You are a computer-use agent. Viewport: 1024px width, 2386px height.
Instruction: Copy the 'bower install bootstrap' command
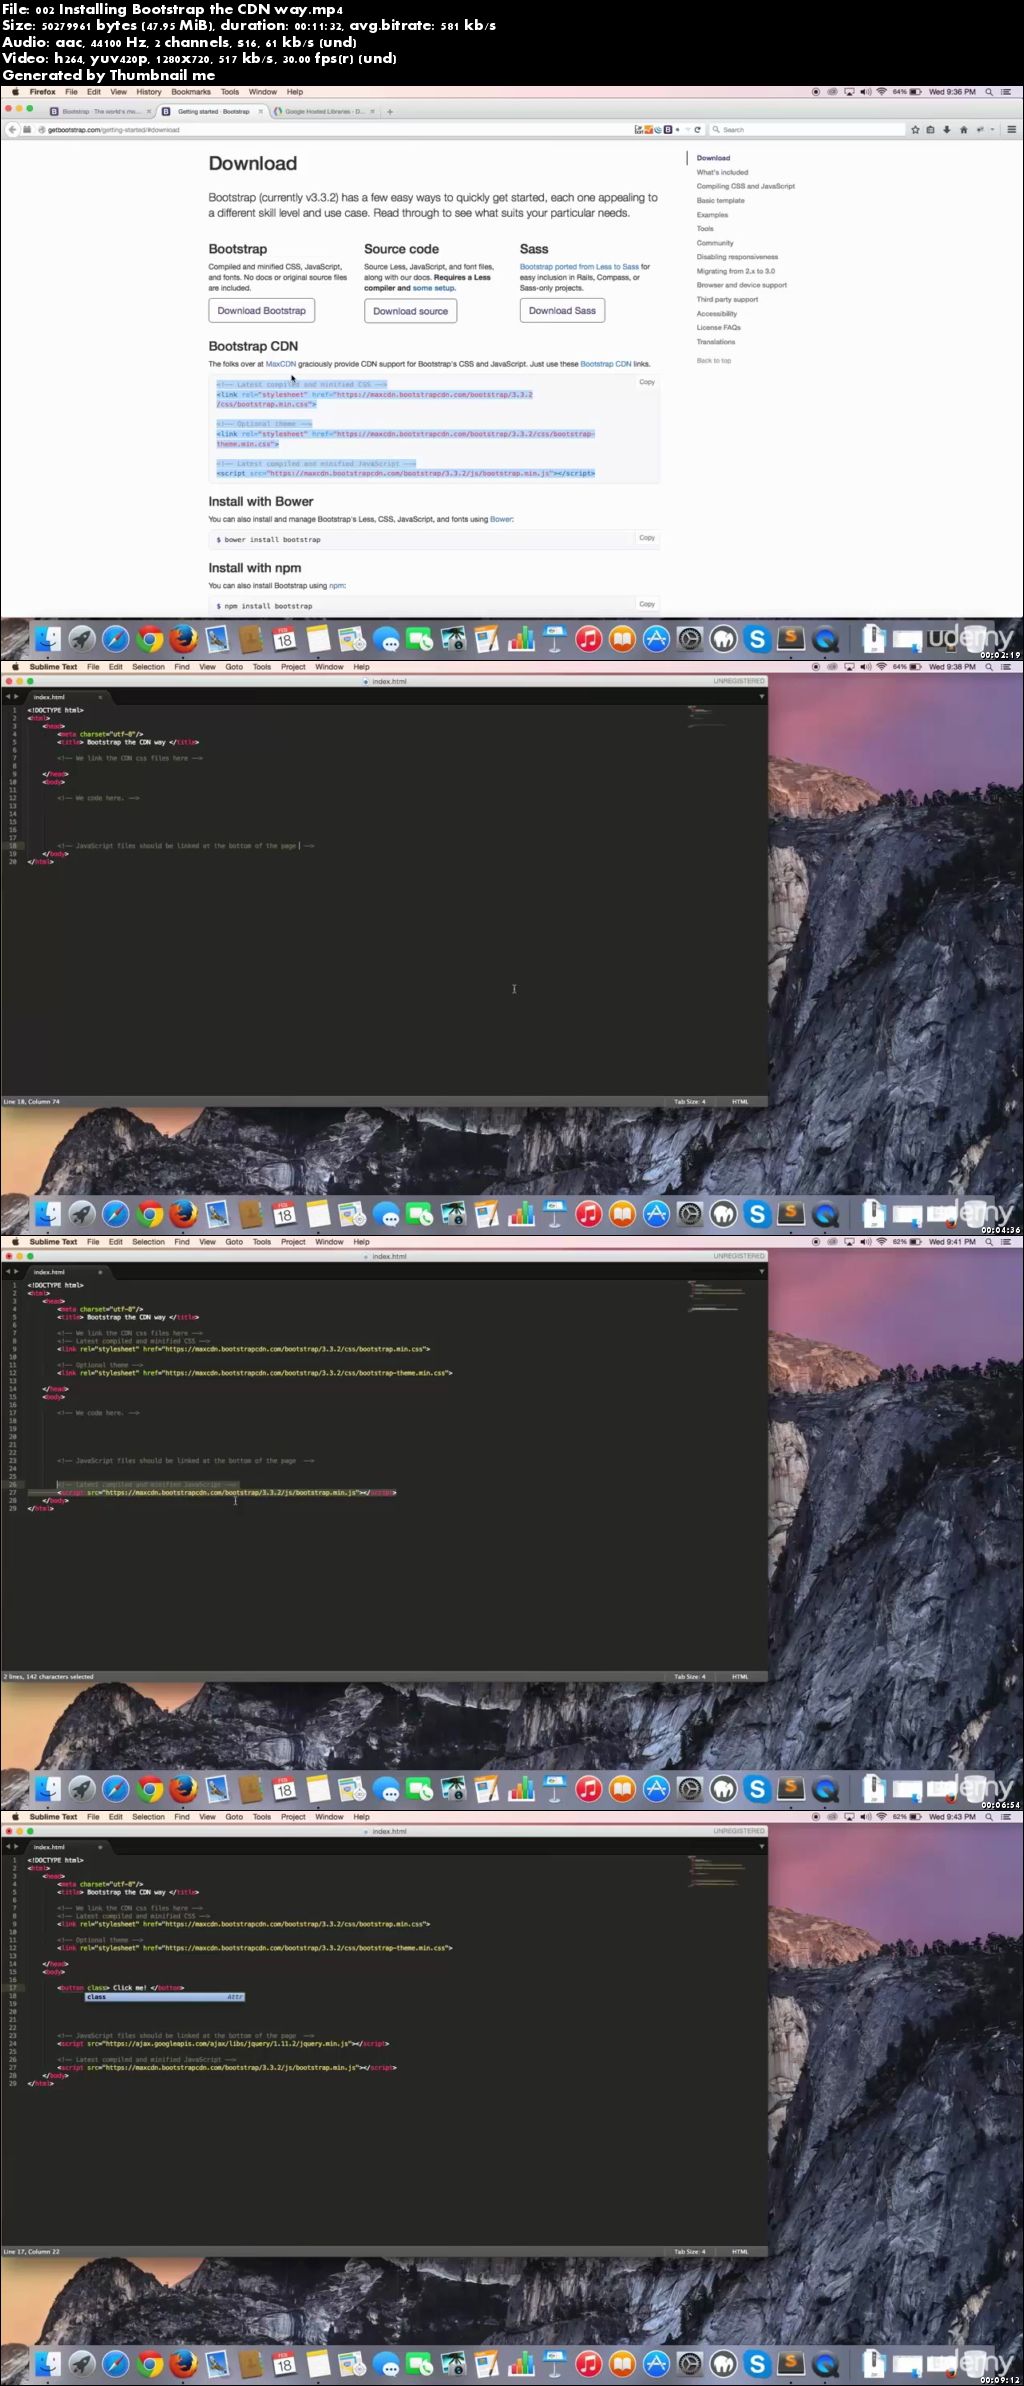647,538
